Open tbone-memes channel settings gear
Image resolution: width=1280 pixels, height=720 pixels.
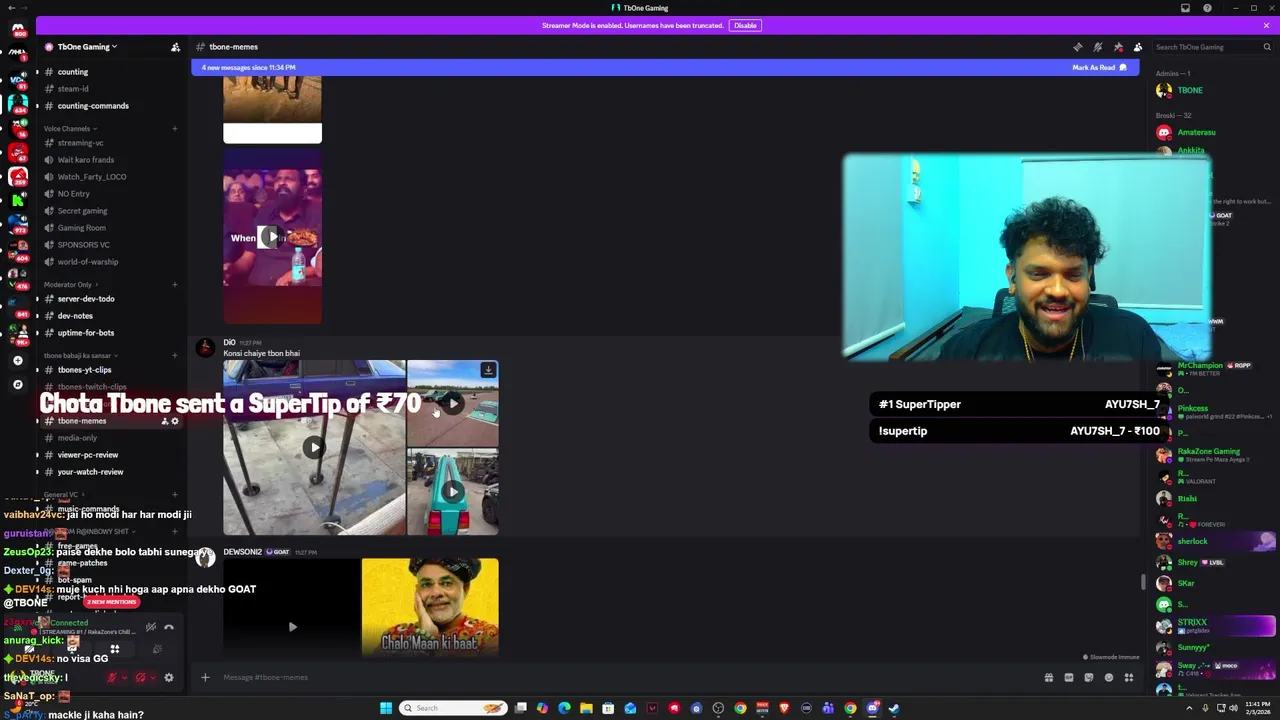click(175, 421)
